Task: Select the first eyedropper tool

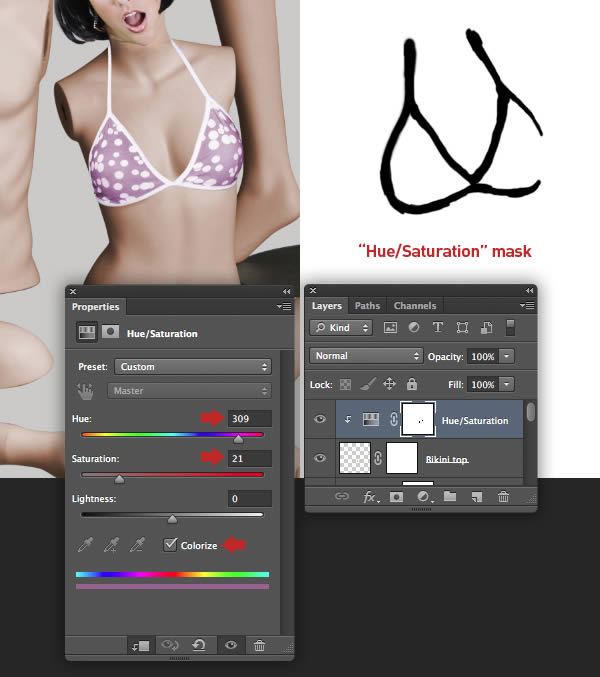Action: pos(85,545)
